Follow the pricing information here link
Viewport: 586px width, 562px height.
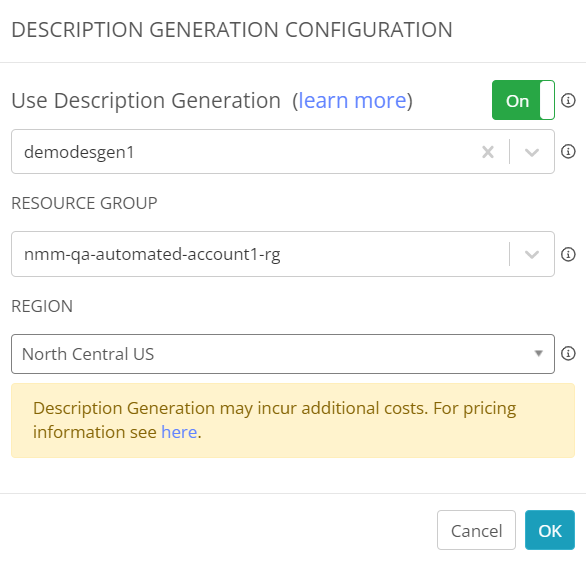pyautogui.click(x=179, y=432)
